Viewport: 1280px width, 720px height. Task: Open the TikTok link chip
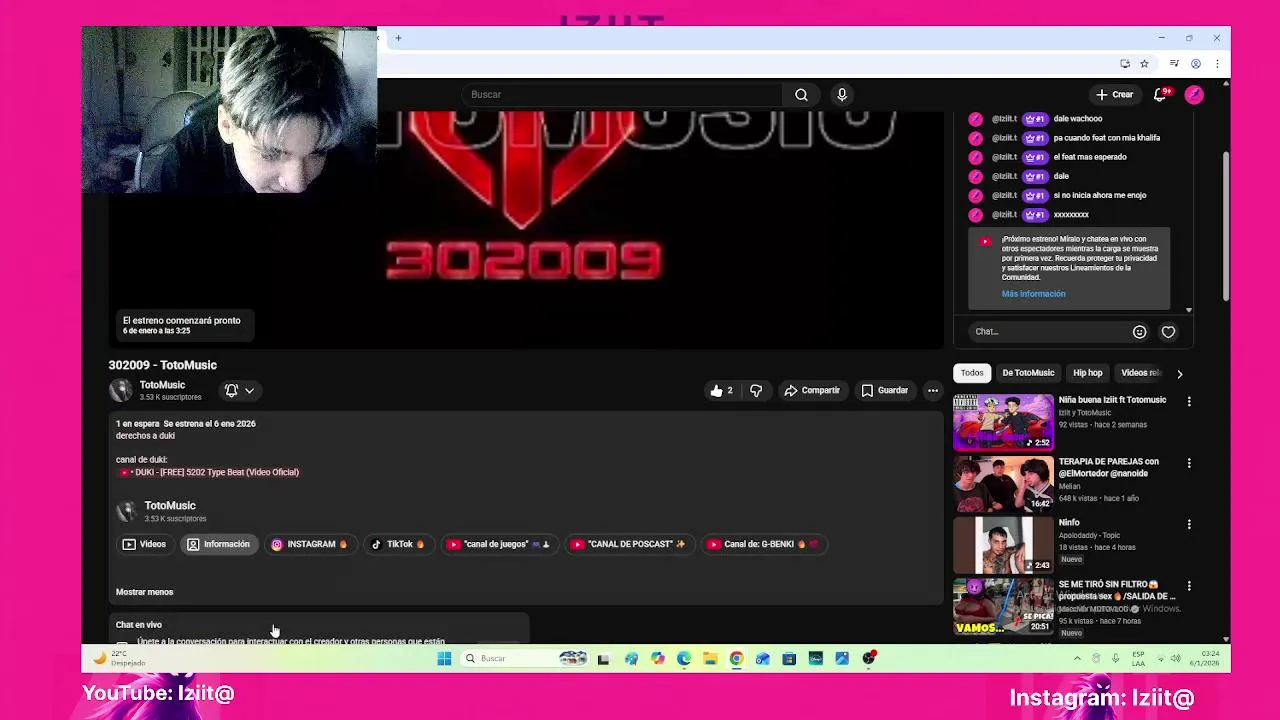pyautogui.click(x=397, y=544)
